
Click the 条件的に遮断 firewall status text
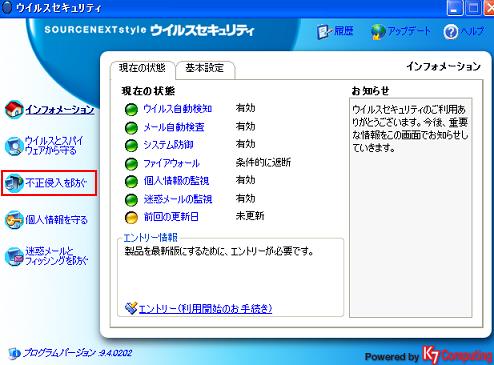[263, 163]
